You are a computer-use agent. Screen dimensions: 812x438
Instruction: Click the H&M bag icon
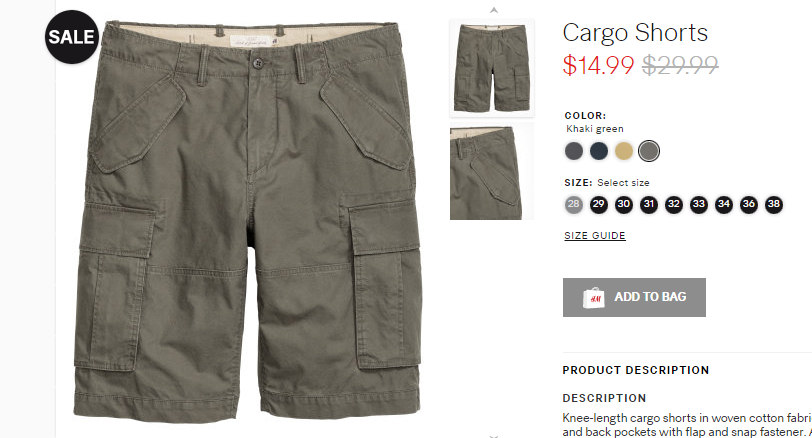[593, 298]
